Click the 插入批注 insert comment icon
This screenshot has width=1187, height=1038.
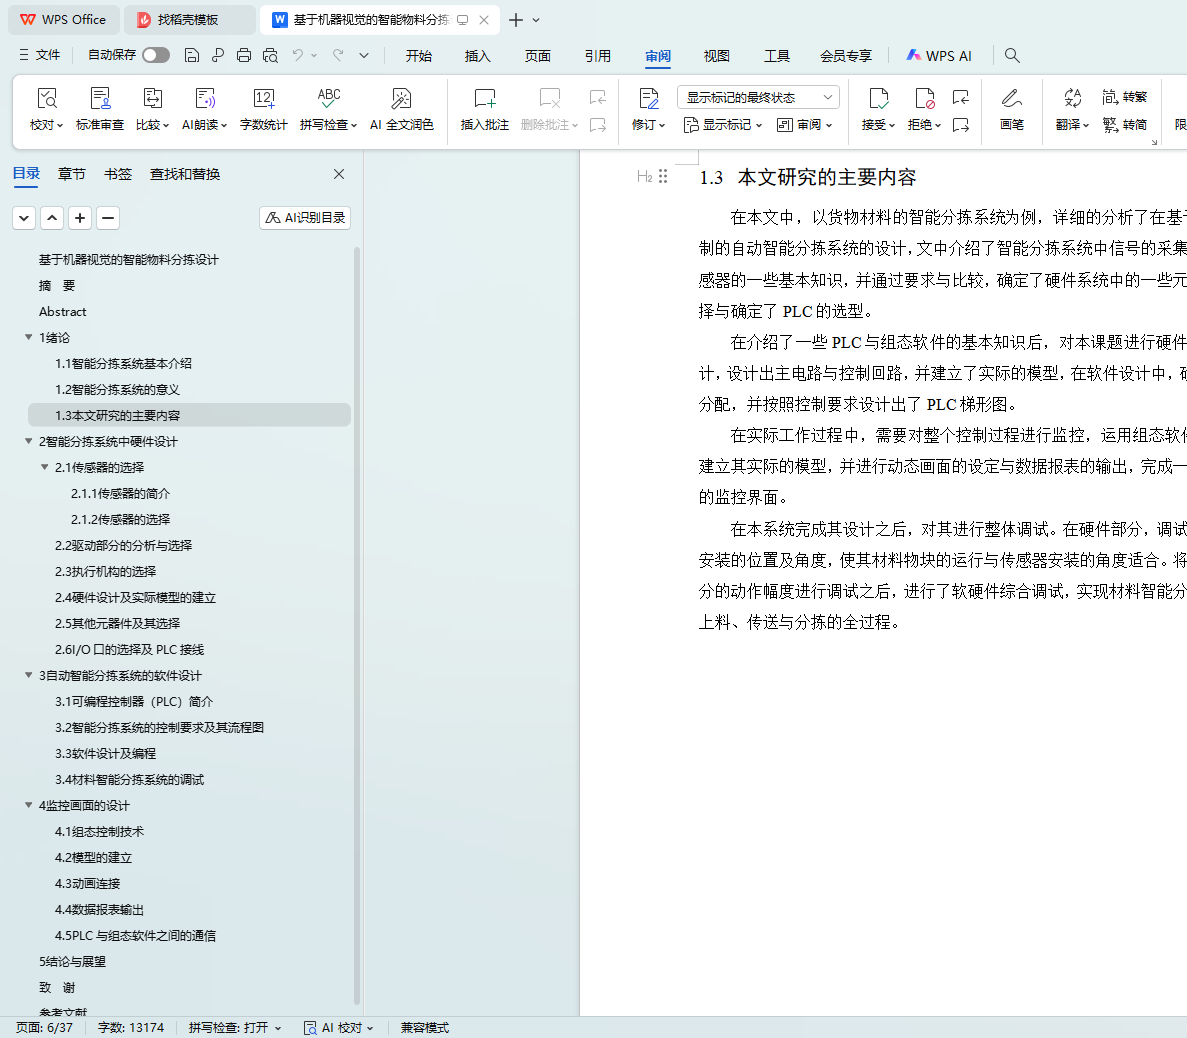tap(484, 99)
